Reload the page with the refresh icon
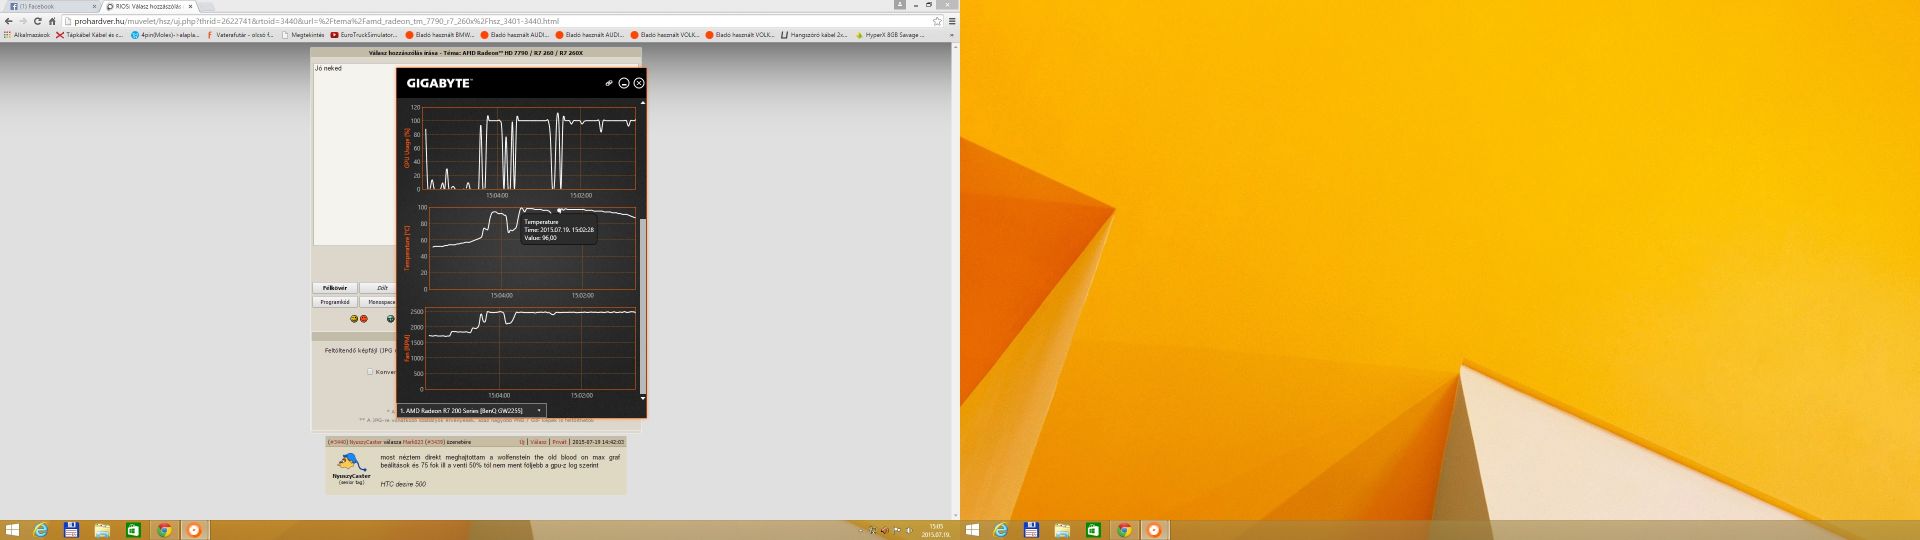This screenshot has height=540, width=1920. point(38,21)
